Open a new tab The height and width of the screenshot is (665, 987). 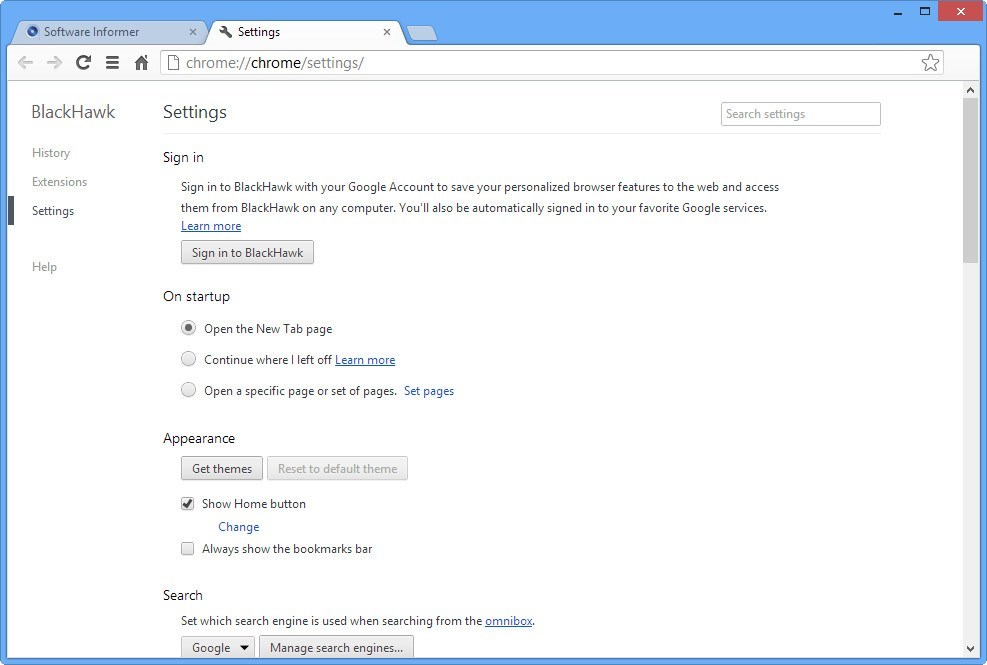click(x=422, y=33)
